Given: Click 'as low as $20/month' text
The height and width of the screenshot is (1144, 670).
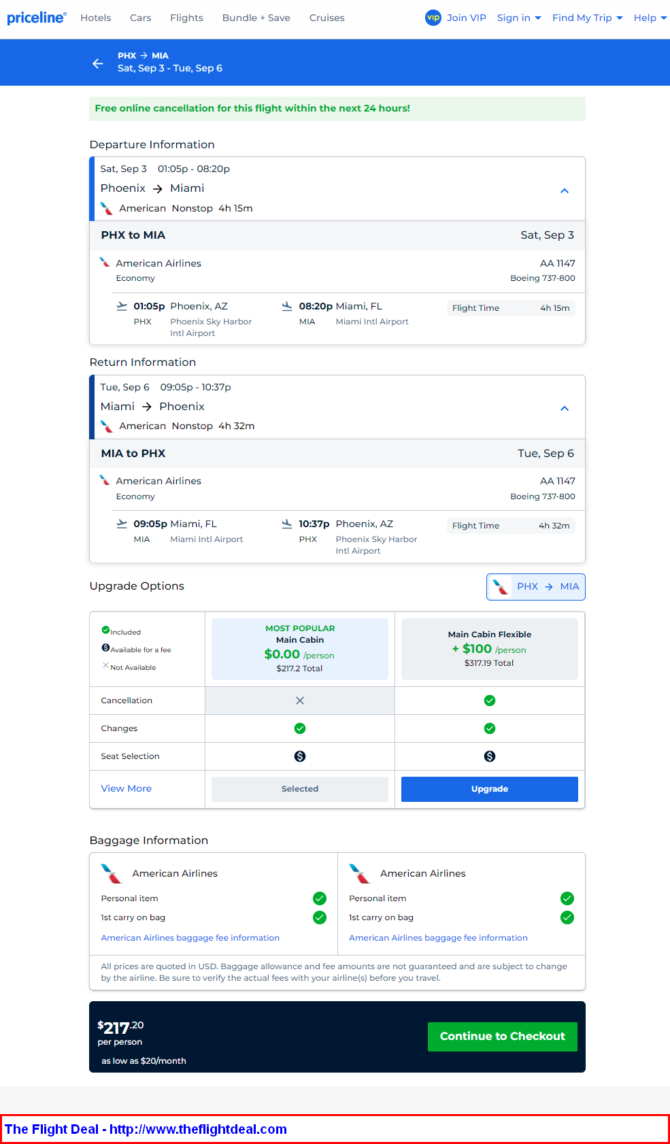Looking at the screenshot, I should (x=144, y=1060).
